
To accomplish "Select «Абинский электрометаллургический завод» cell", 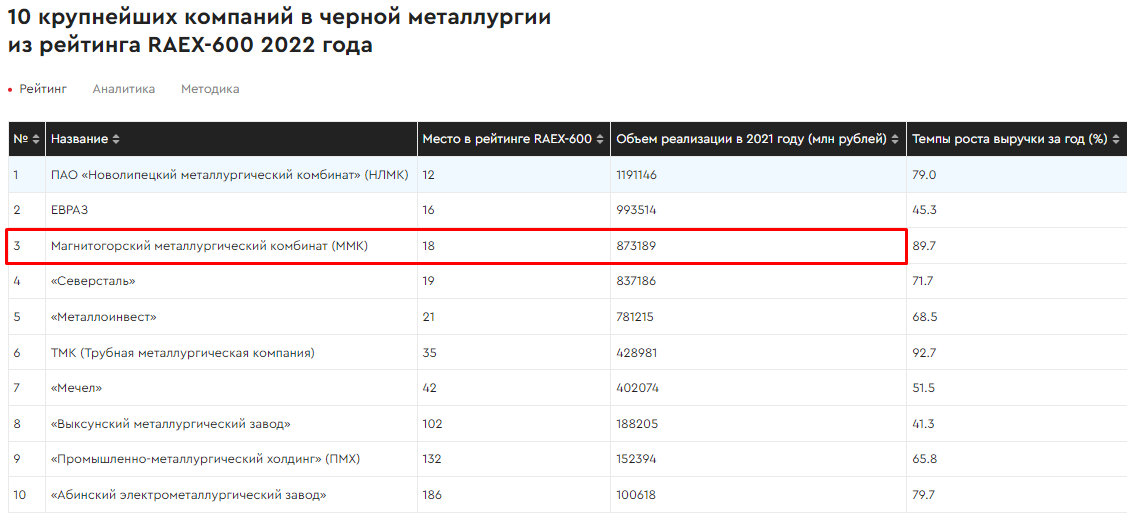I will pyautogui.click(x=231, y=495).
